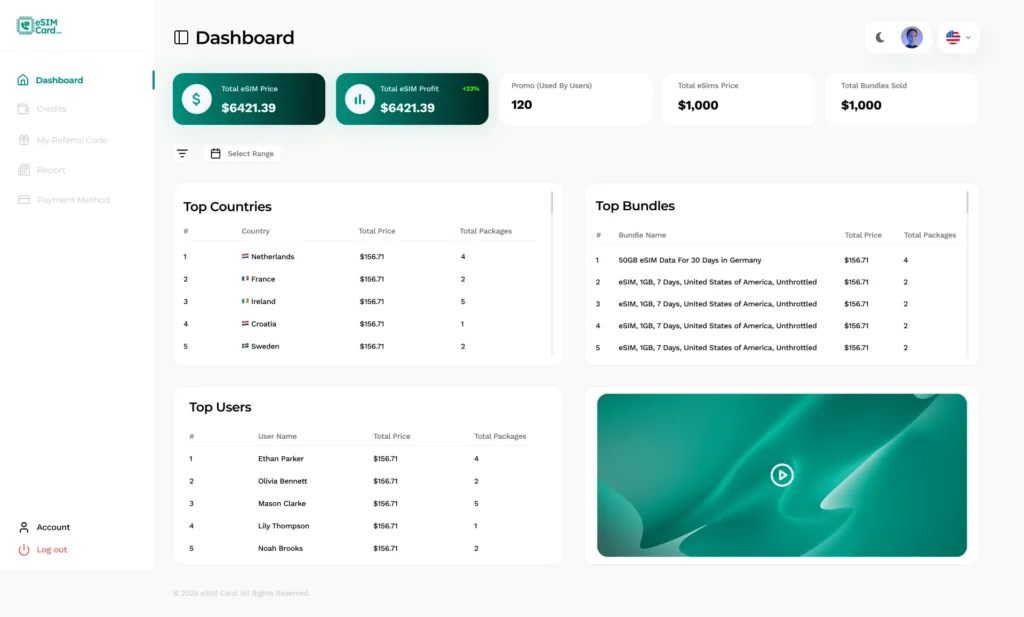Click the Top Bundles scrollbar

pyautogui.click(x=967, y=203)
